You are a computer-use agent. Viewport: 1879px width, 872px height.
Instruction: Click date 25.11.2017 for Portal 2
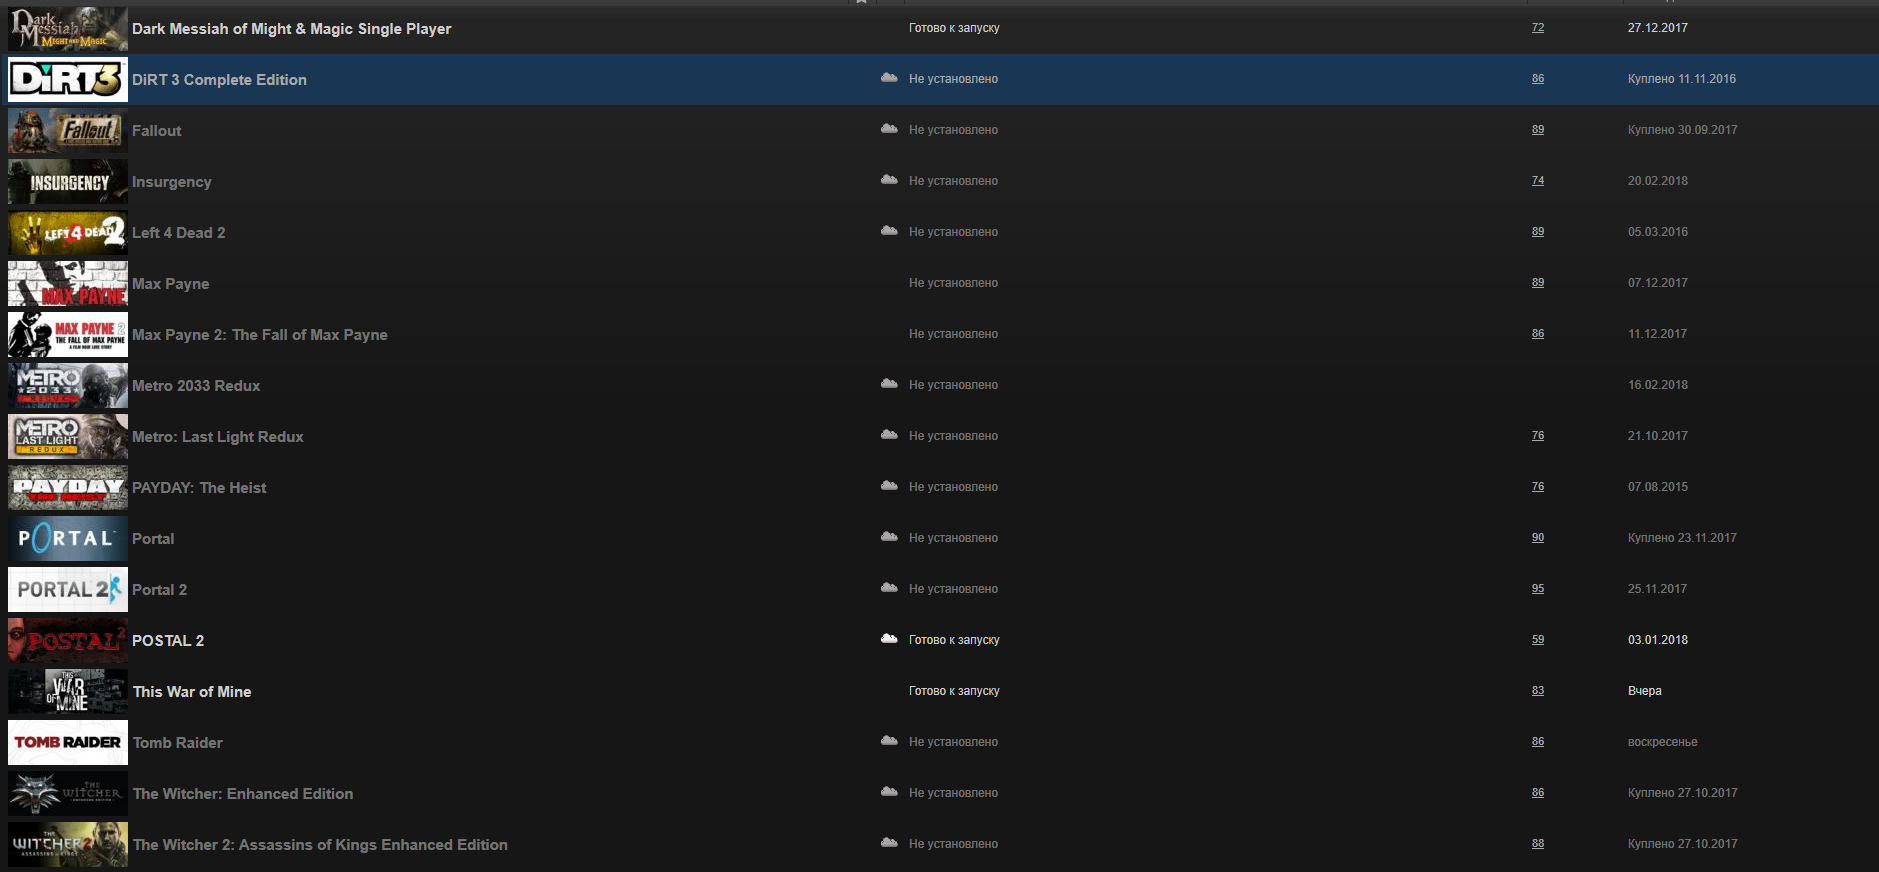[1657, 589]
